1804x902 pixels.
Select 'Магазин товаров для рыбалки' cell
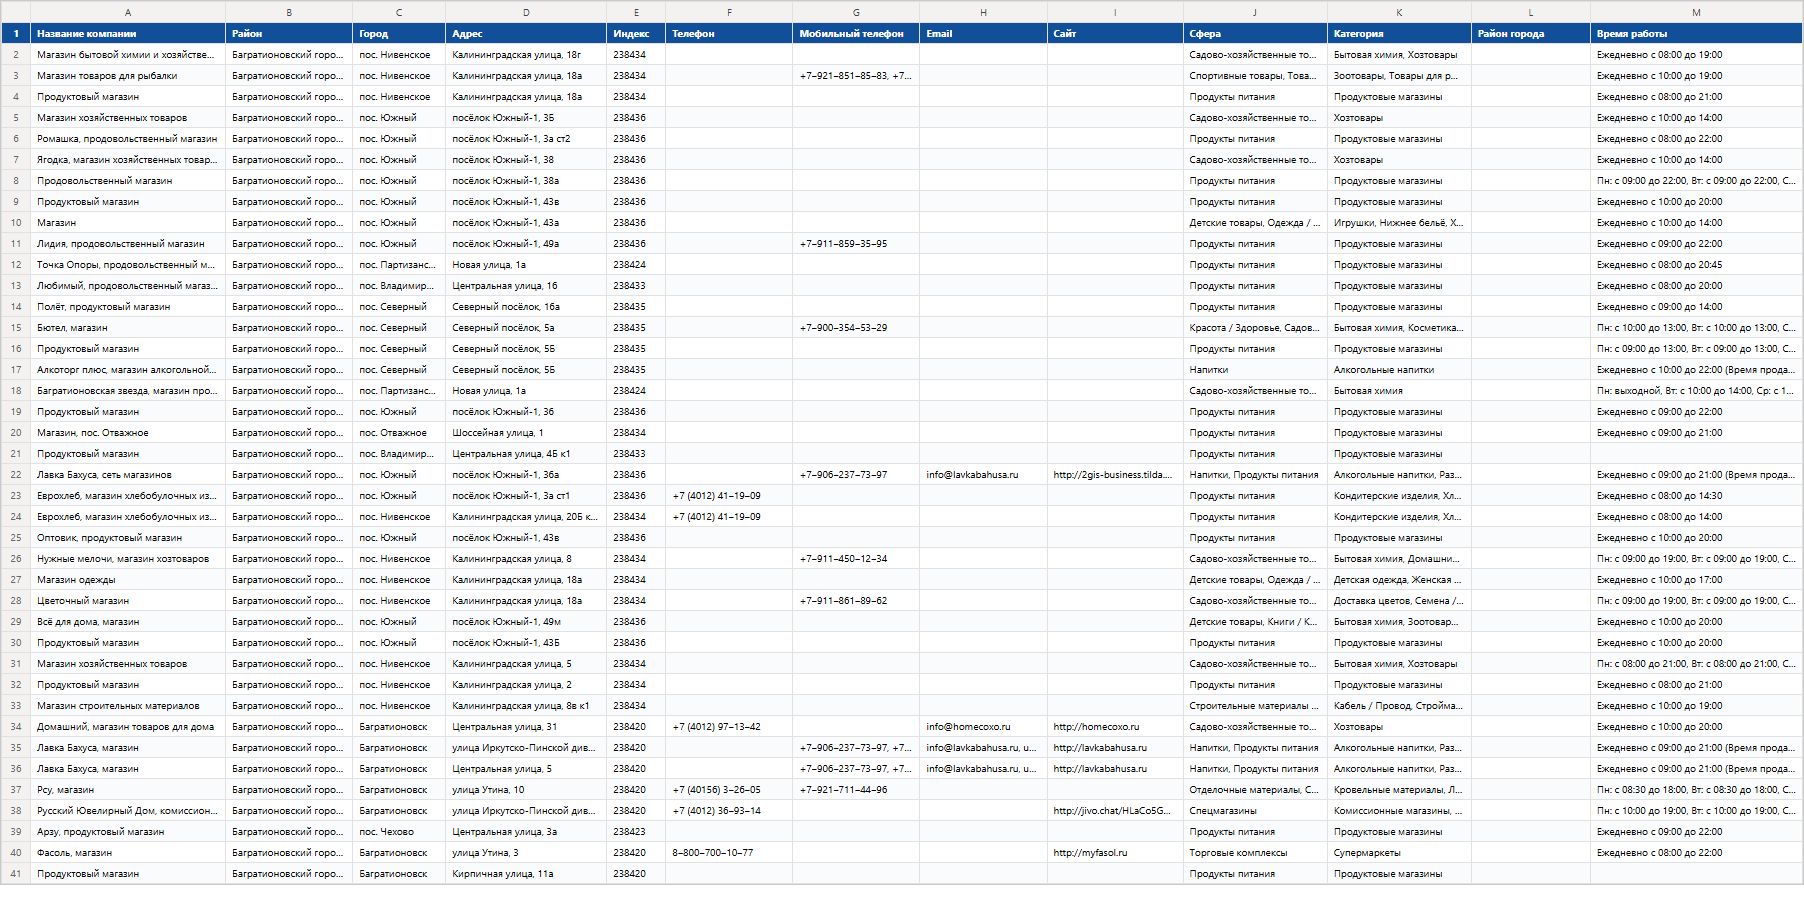point(128,76)
